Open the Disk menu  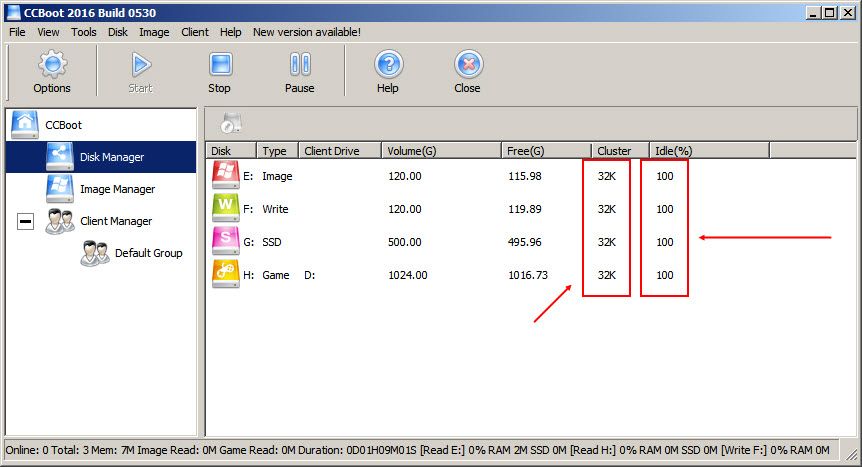(x=118, y=32)
